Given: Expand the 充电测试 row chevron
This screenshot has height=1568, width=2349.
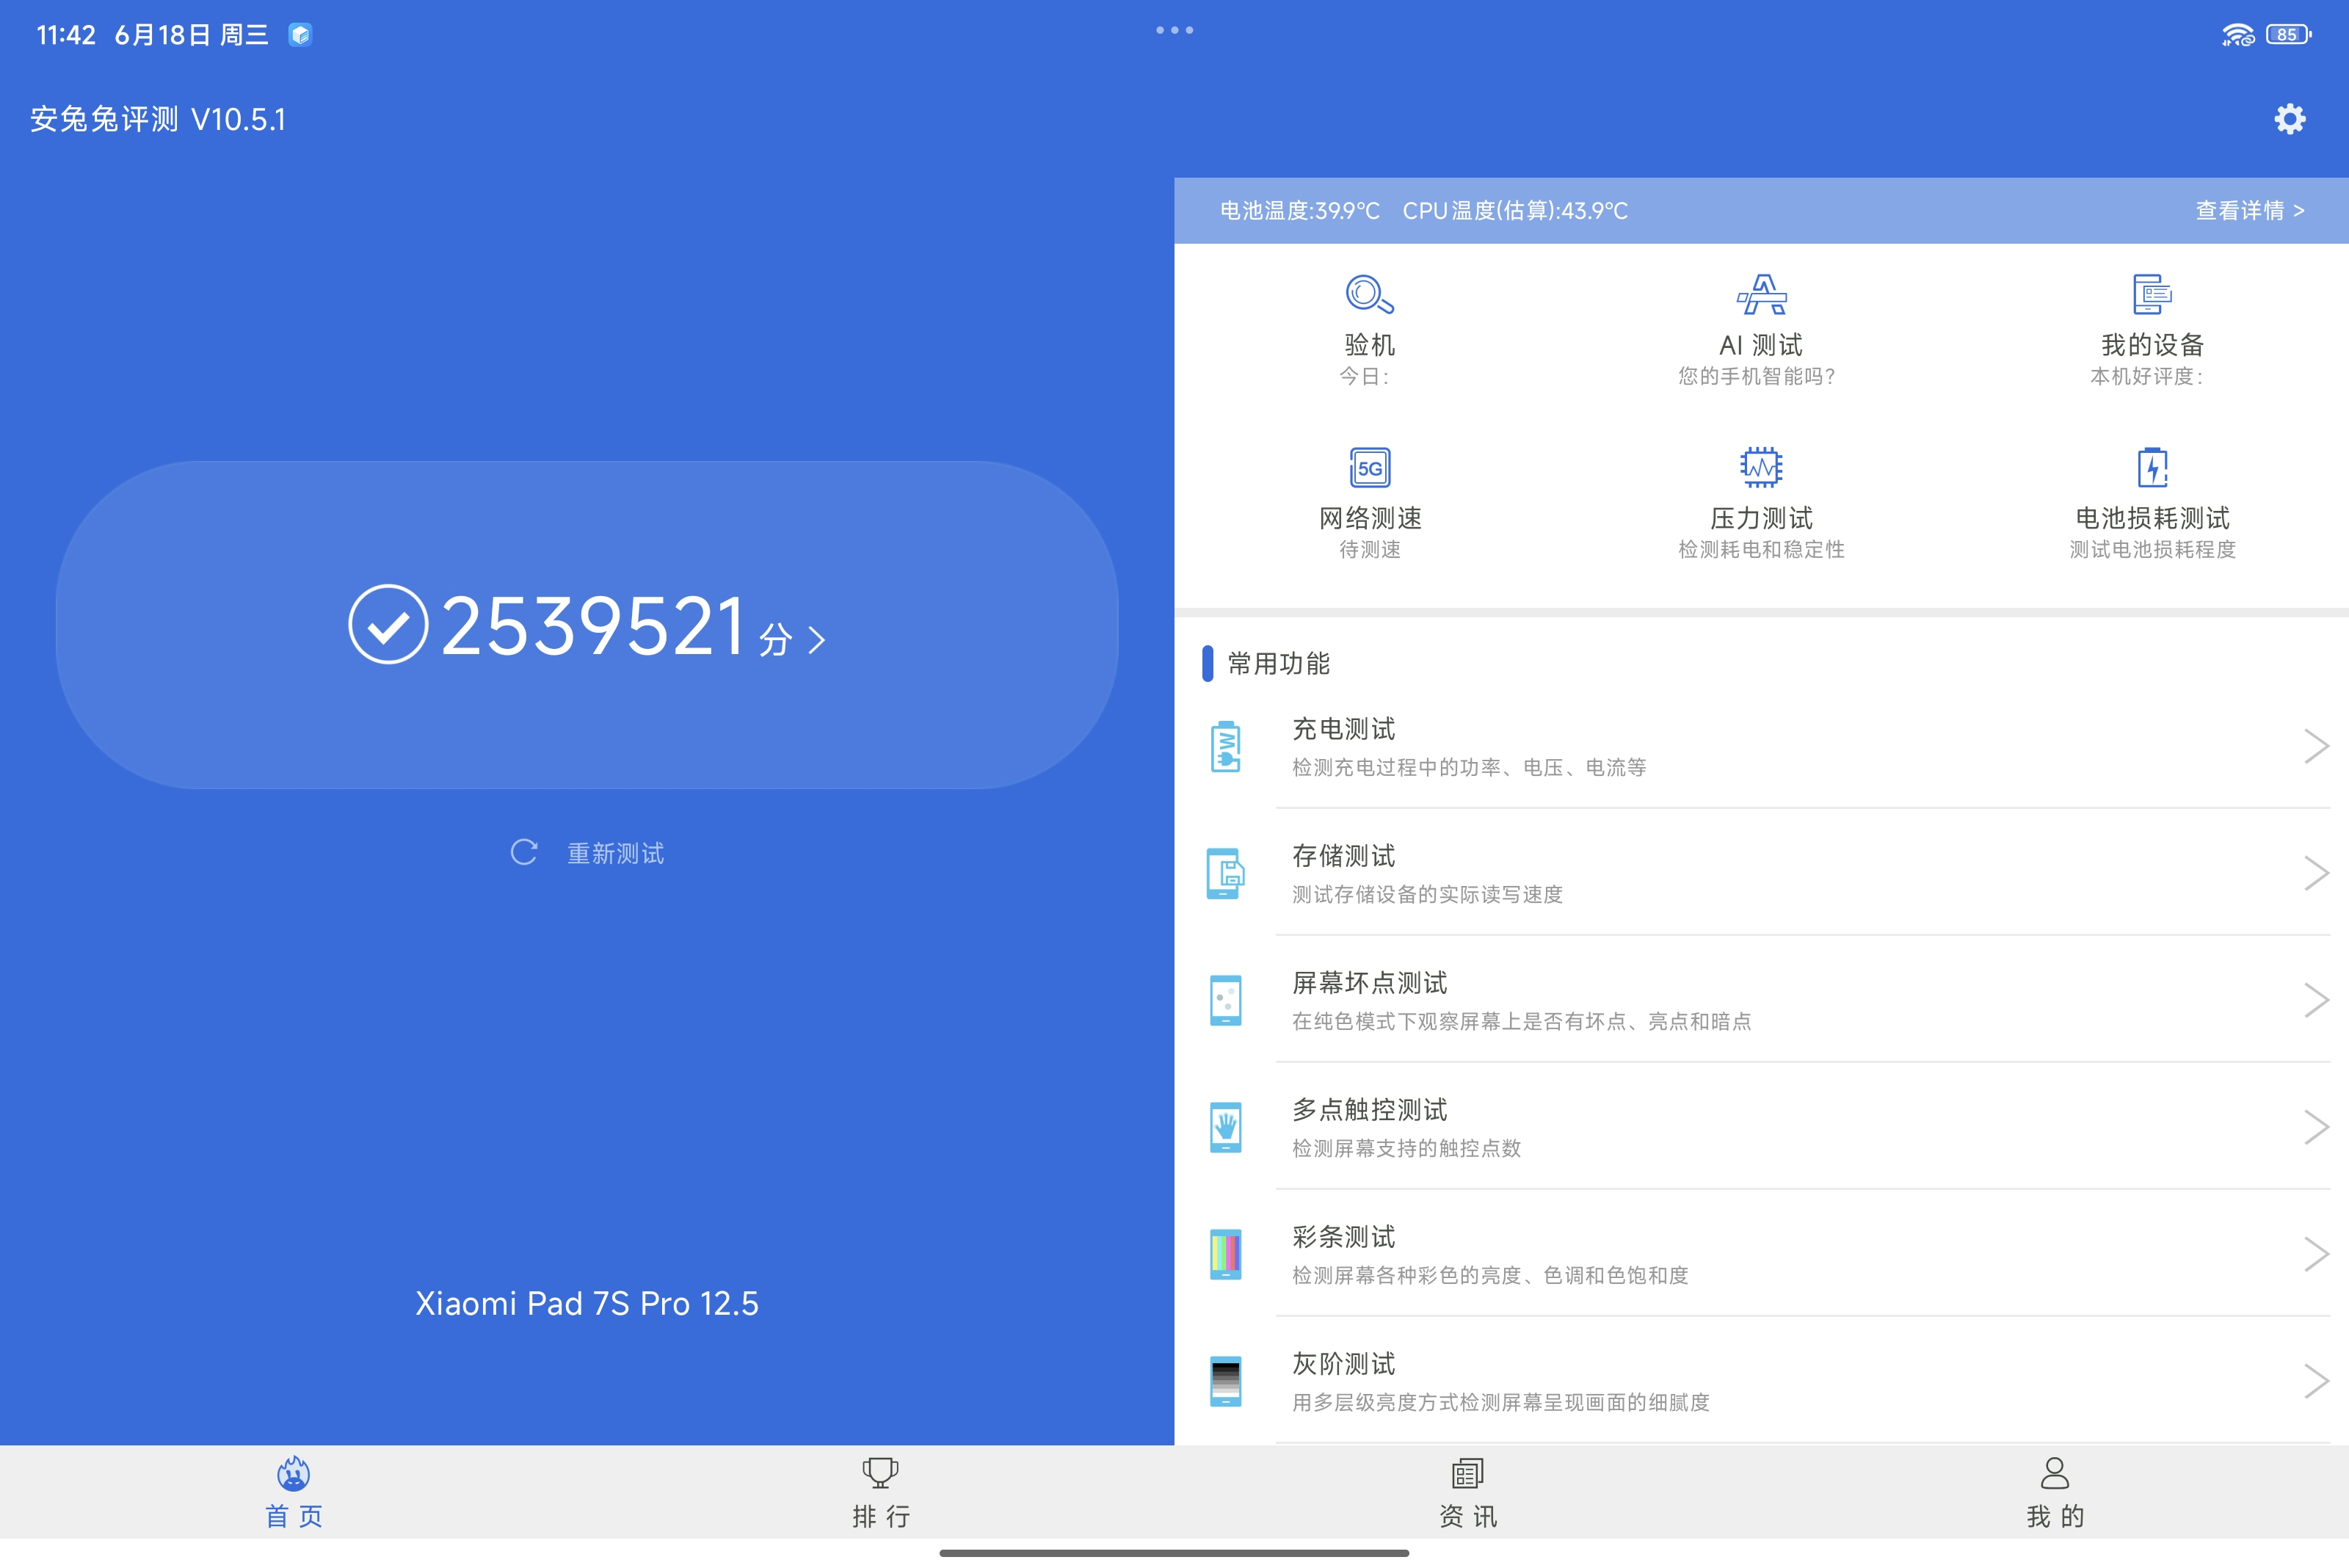Looking at the screenshot, I should coord(2316,746).
